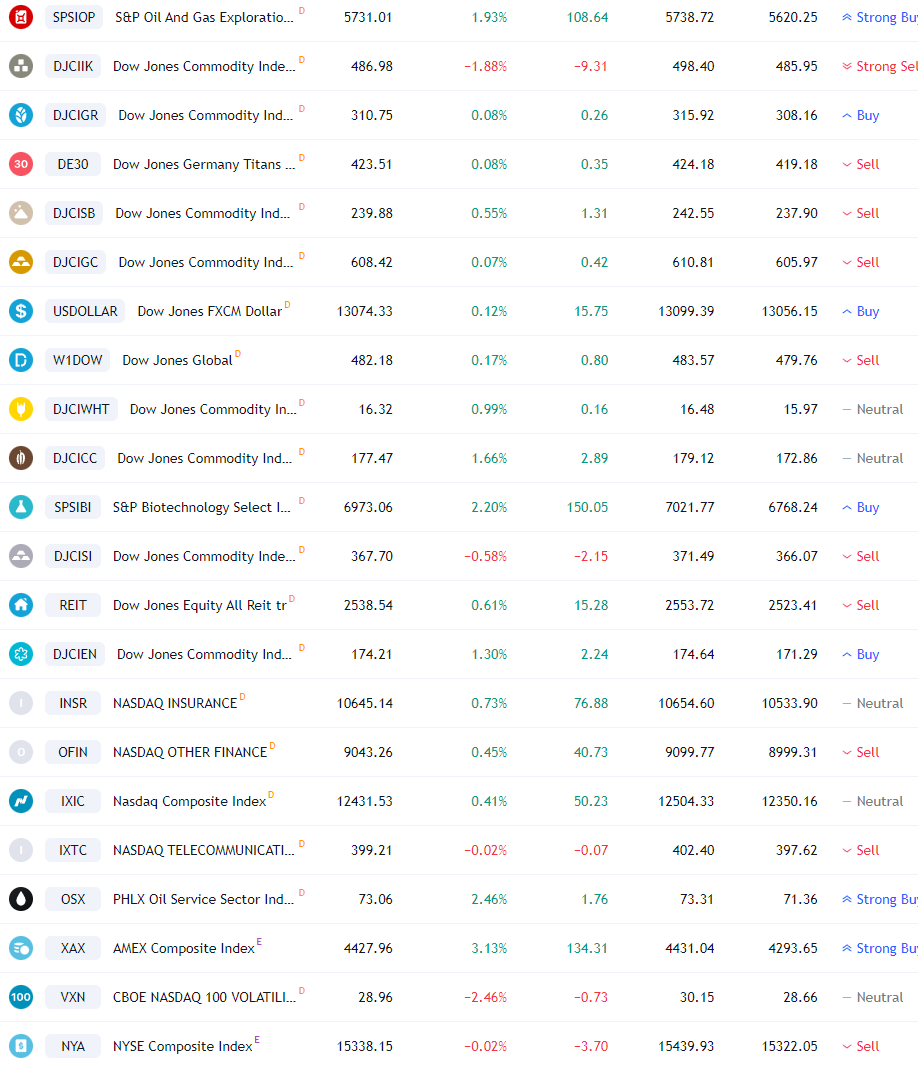Open the IXIC ticker symbol
The width and height of the screenshot is (918, 1068).
click(x=73, y=802)
